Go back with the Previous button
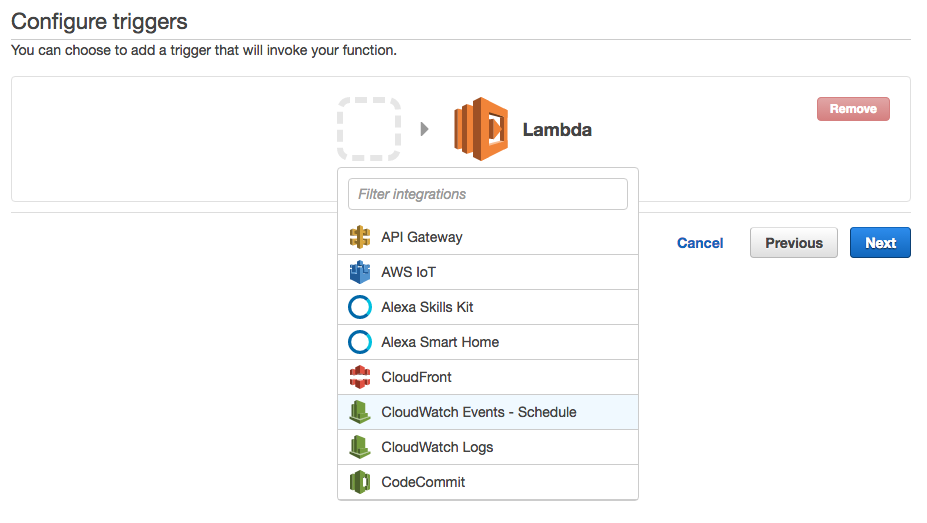Image resolution: width=927 pixels, height=523 pixels. (794, 243)
